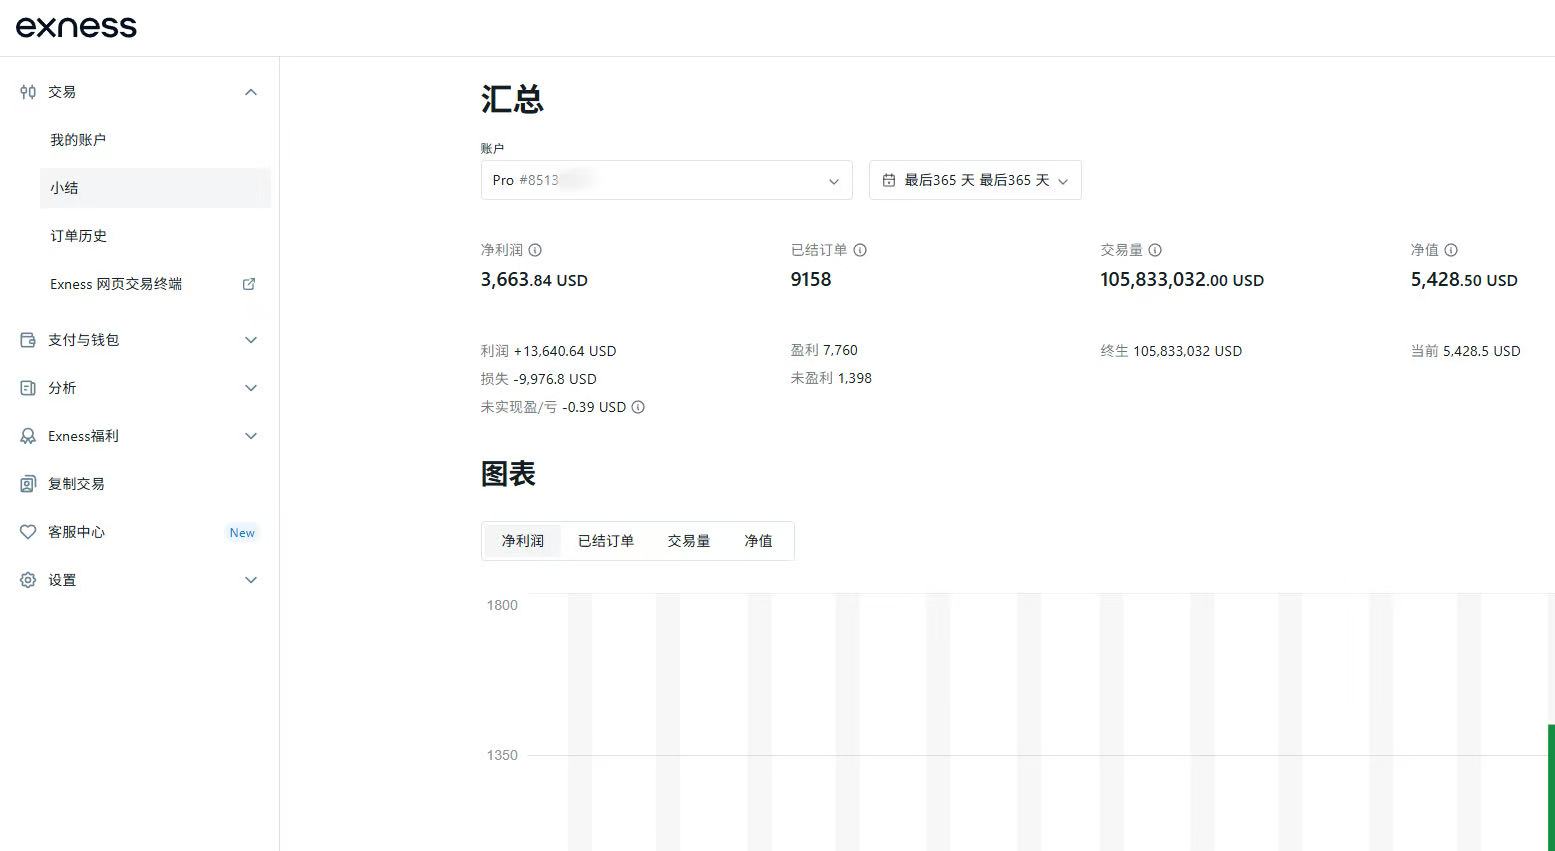Click info icon next to 净值

tap(1451, 250)
